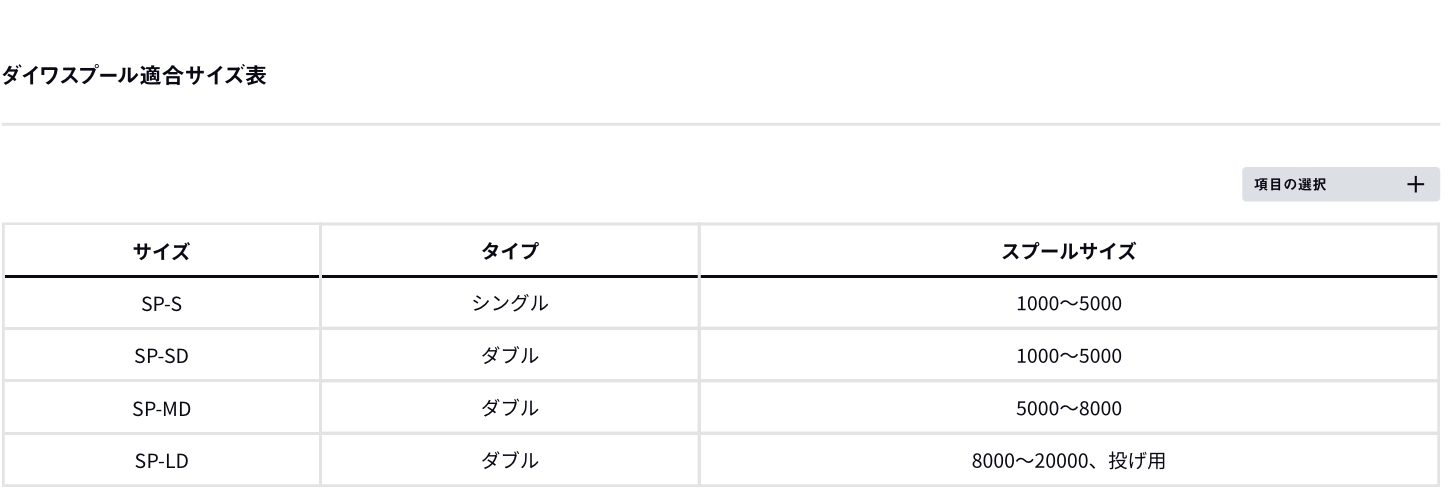Click the 5000～8000 spool size cell
This screenshot has height=504, width=1448.
pos(1068,408)
